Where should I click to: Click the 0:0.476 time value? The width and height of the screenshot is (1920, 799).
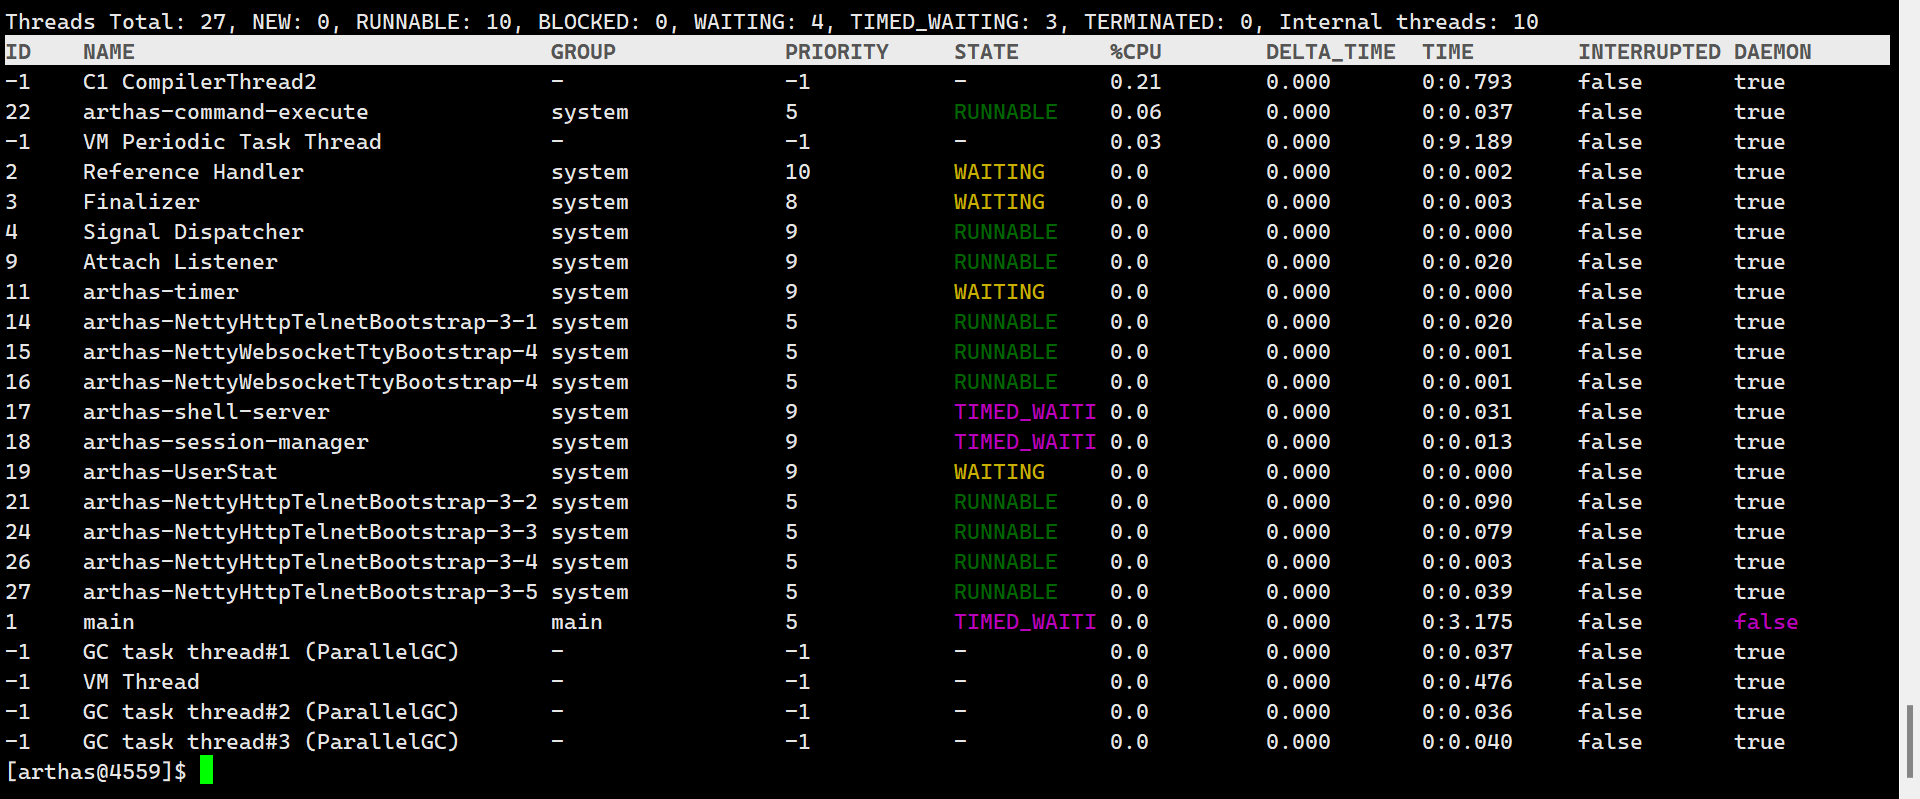tap(1467, 682)
